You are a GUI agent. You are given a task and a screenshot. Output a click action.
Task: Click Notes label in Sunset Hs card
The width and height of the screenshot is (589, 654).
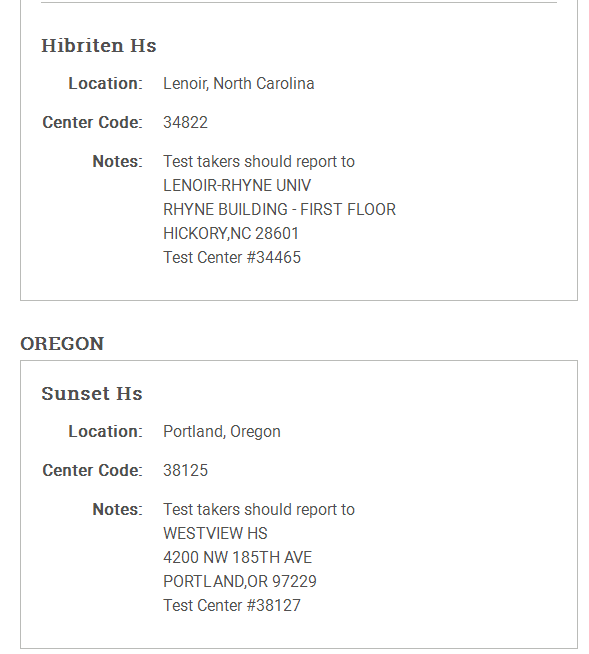point(117,509)
